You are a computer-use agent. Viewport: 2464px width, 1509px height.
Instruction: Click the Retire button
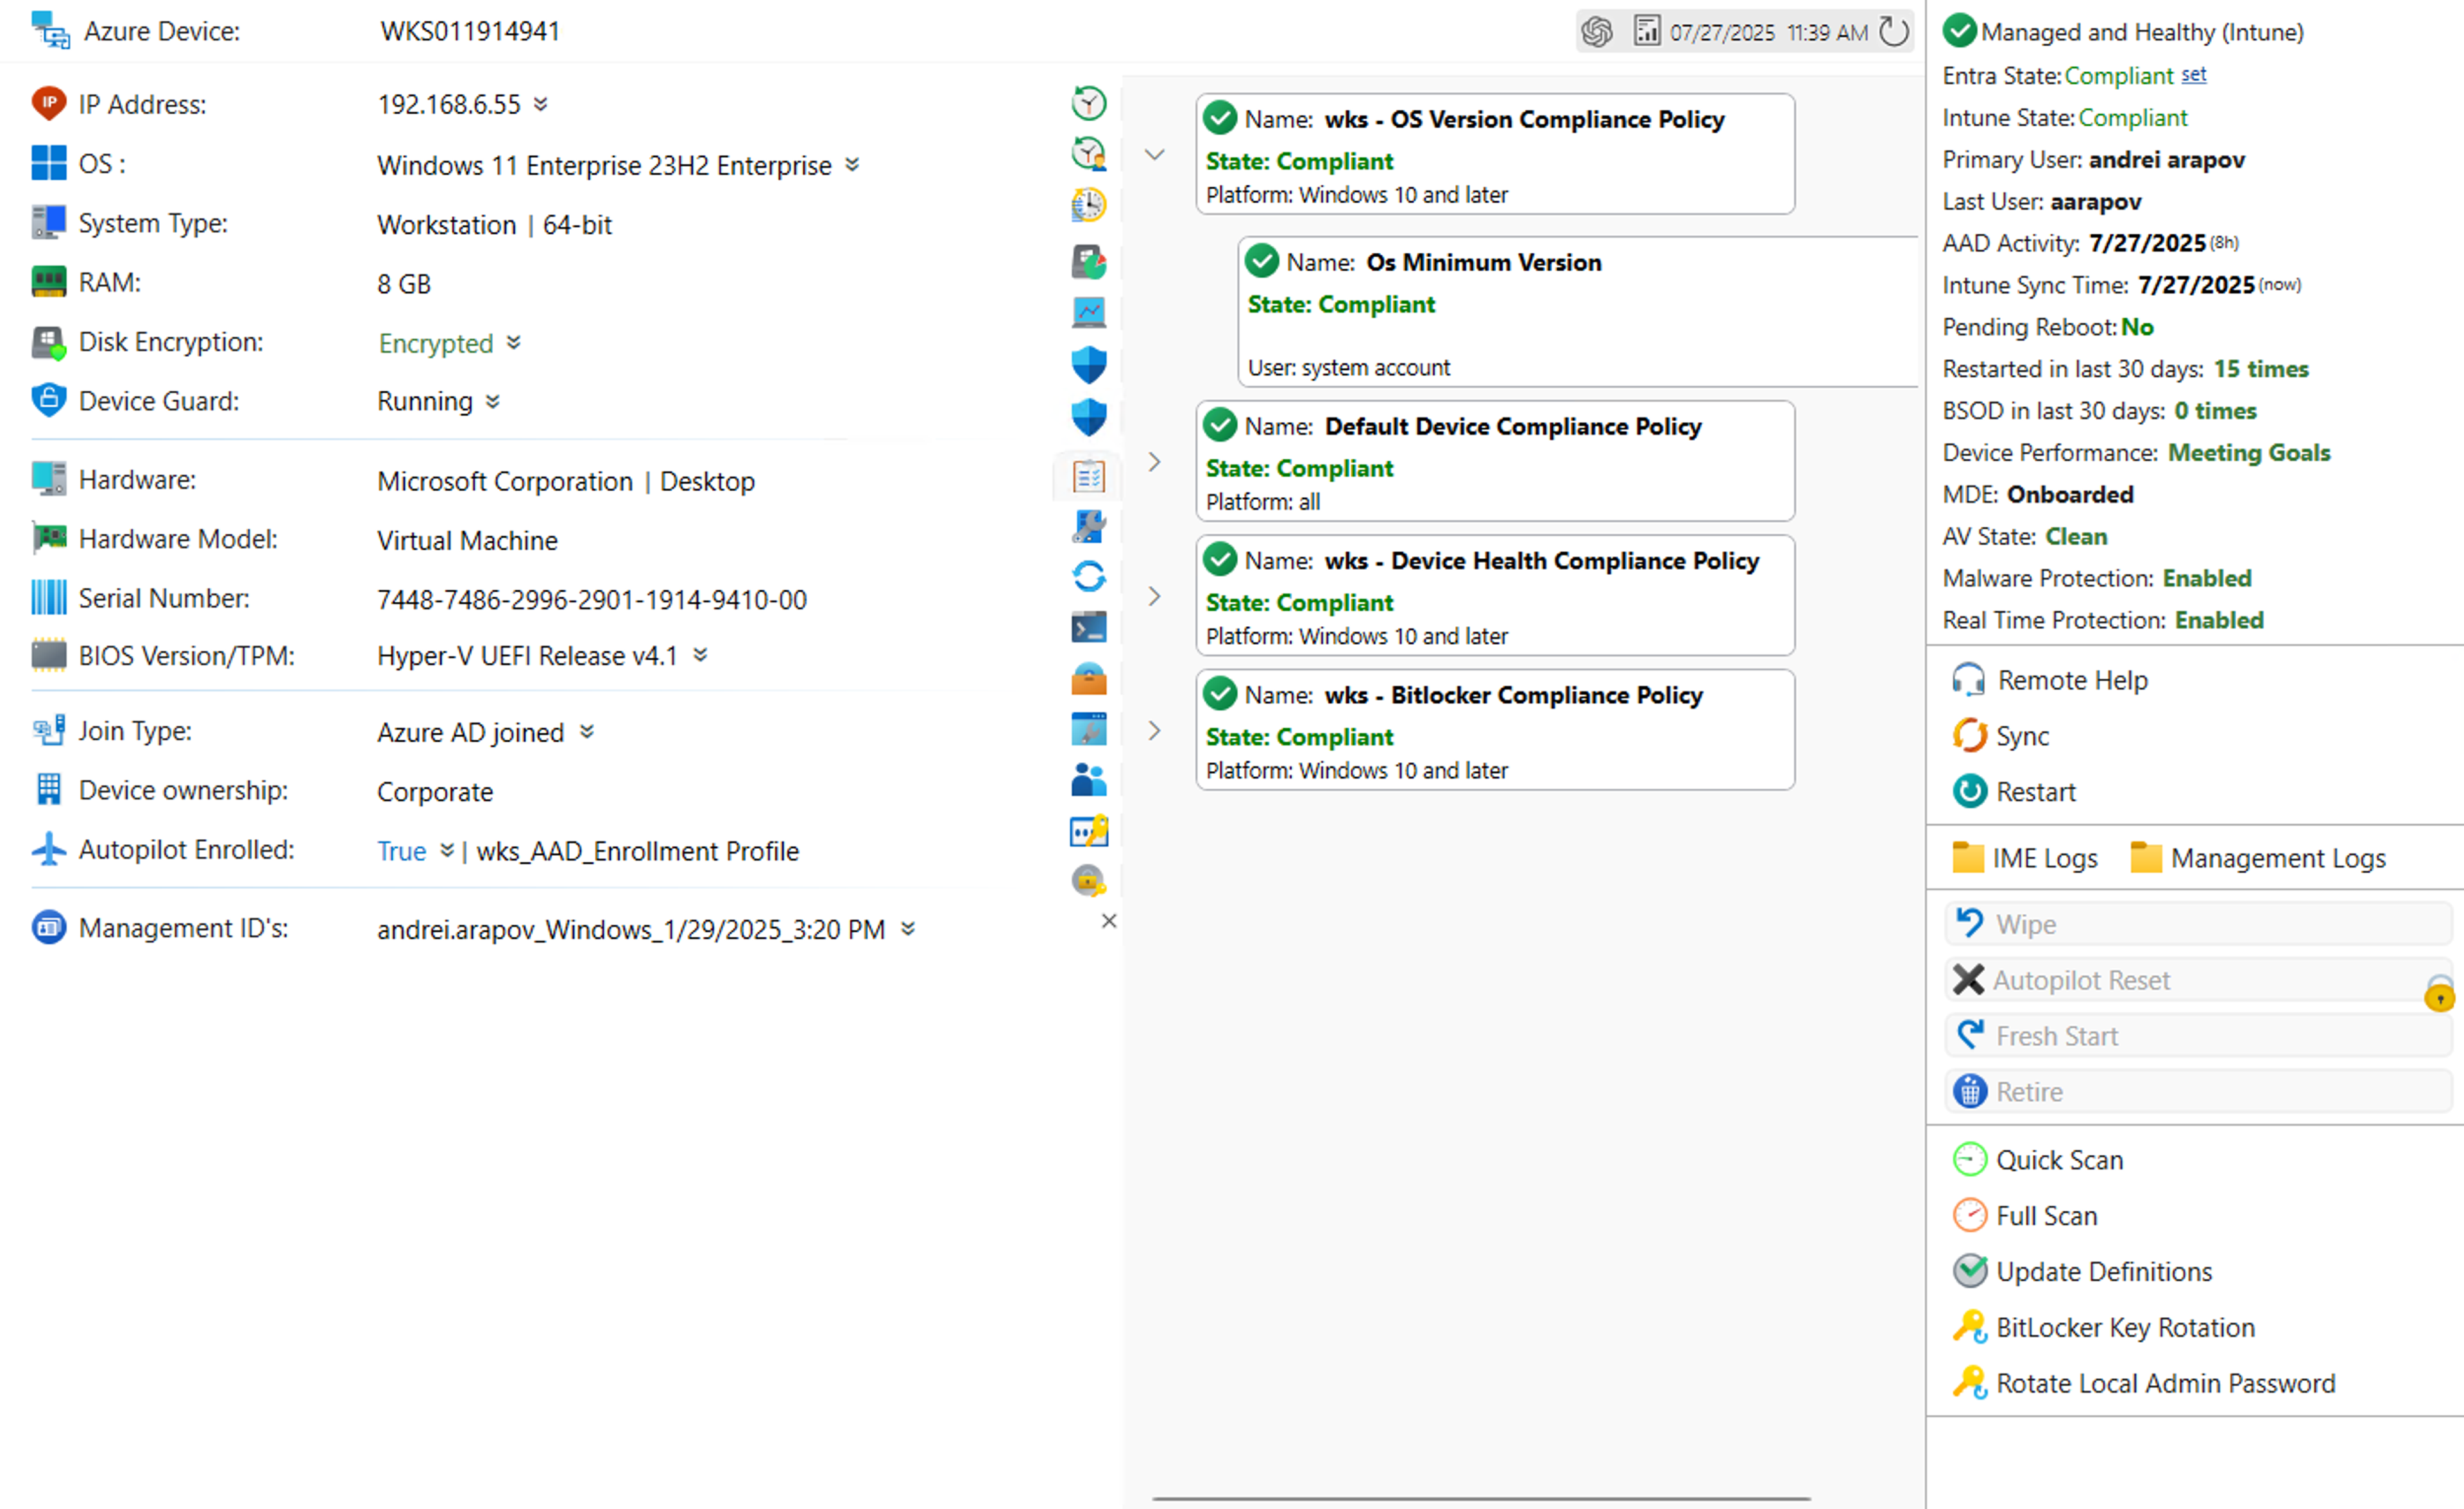point(2198,1092)
